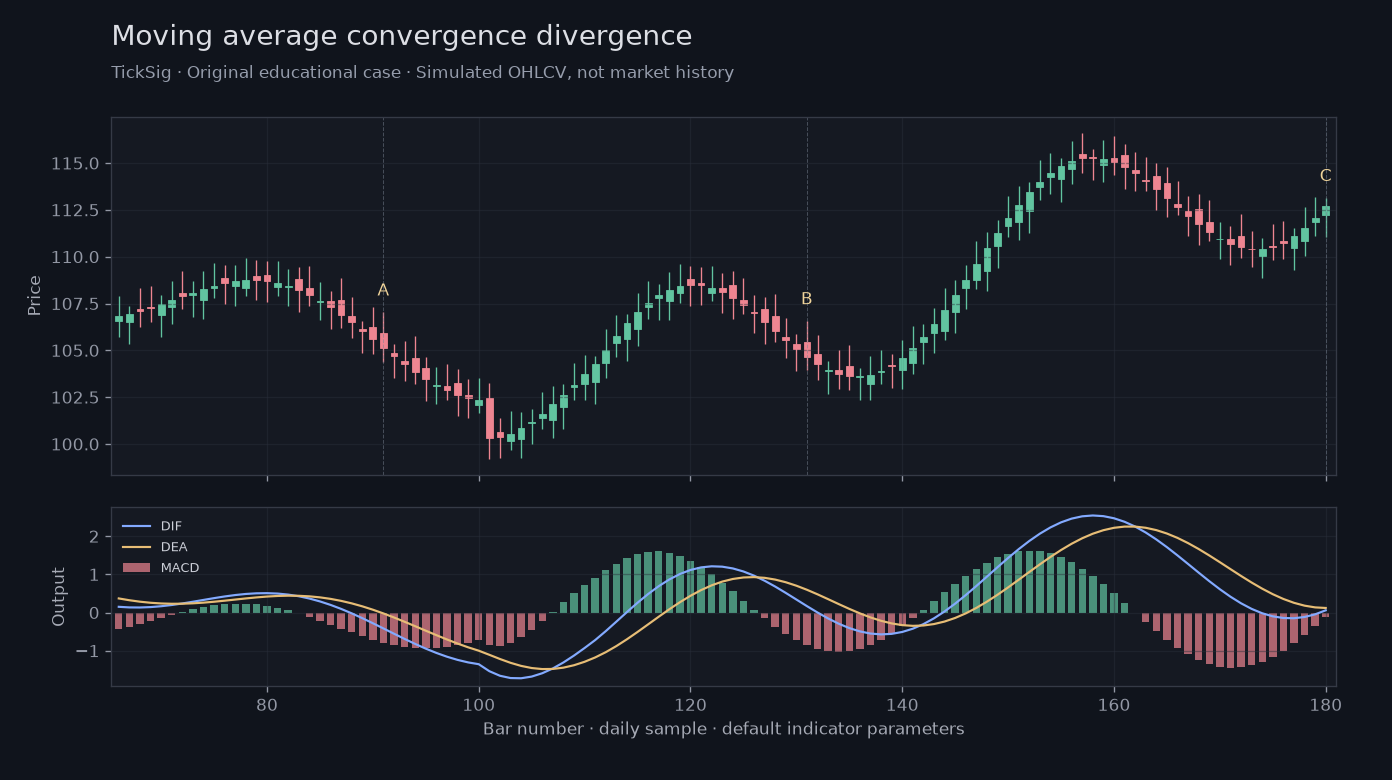Click the tall red candle near bar 101

click(x=490, y=419)
